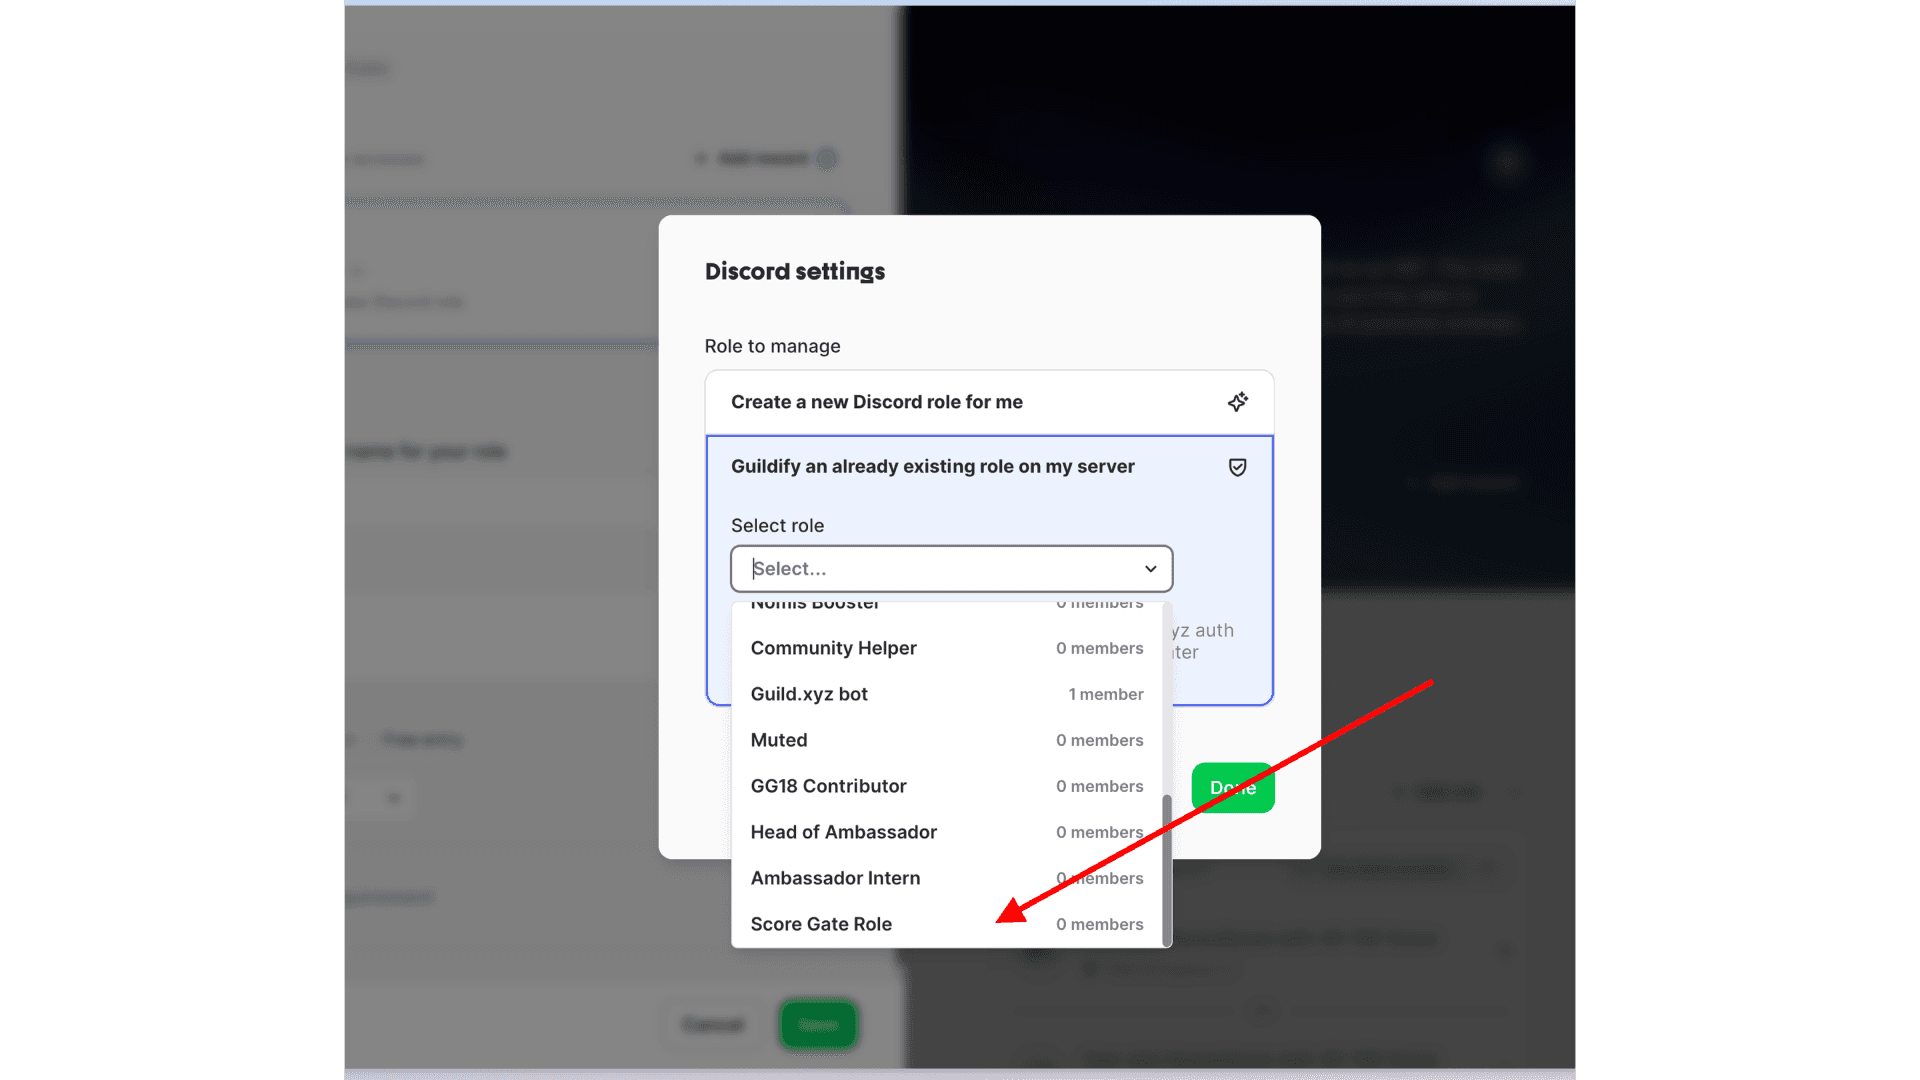Click the shield check icon on Guildify option
The image size is (1920, 1080).
[x=1237, y=467]
